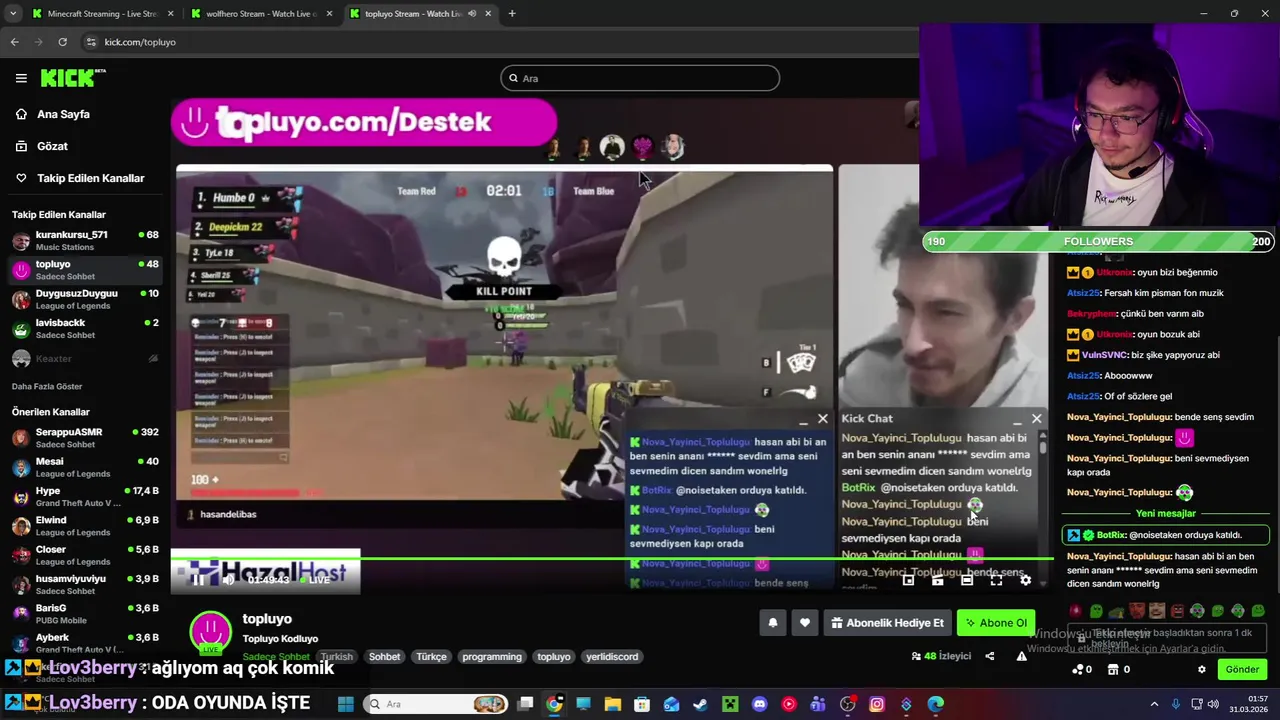Select the yerlidiscord tag

pyautogui.click(x=612, y=657)
